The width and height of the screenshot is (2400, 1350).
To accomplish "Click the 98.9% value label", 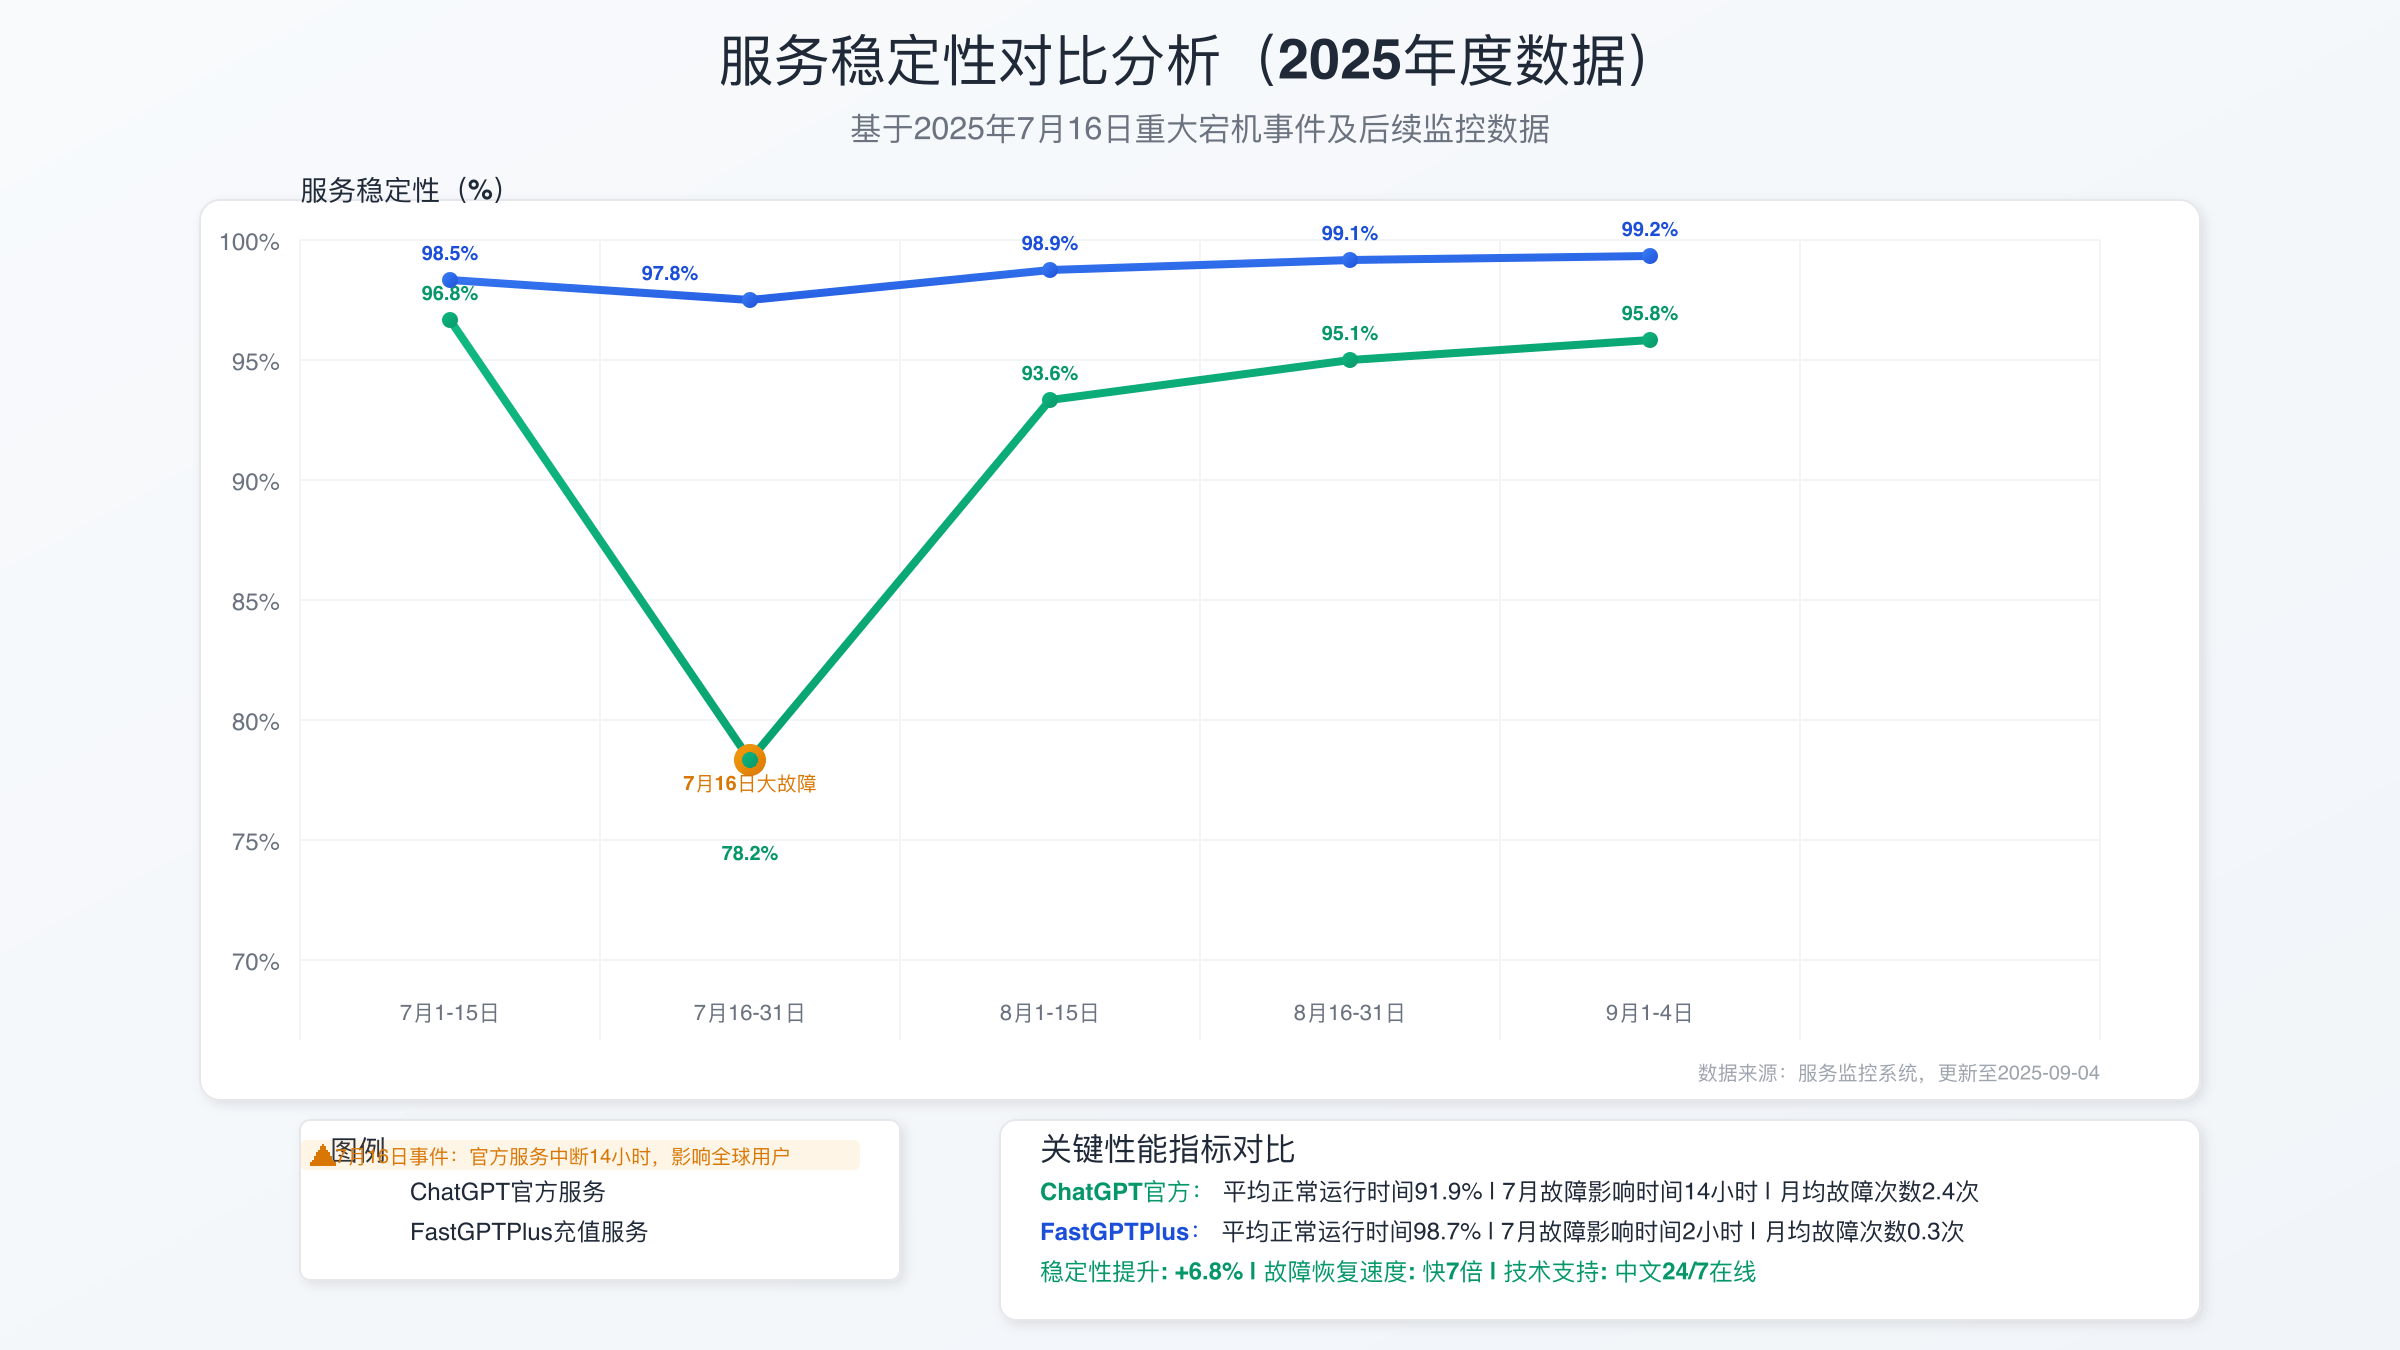I will pyautogui.click(x=1050, y=244).
